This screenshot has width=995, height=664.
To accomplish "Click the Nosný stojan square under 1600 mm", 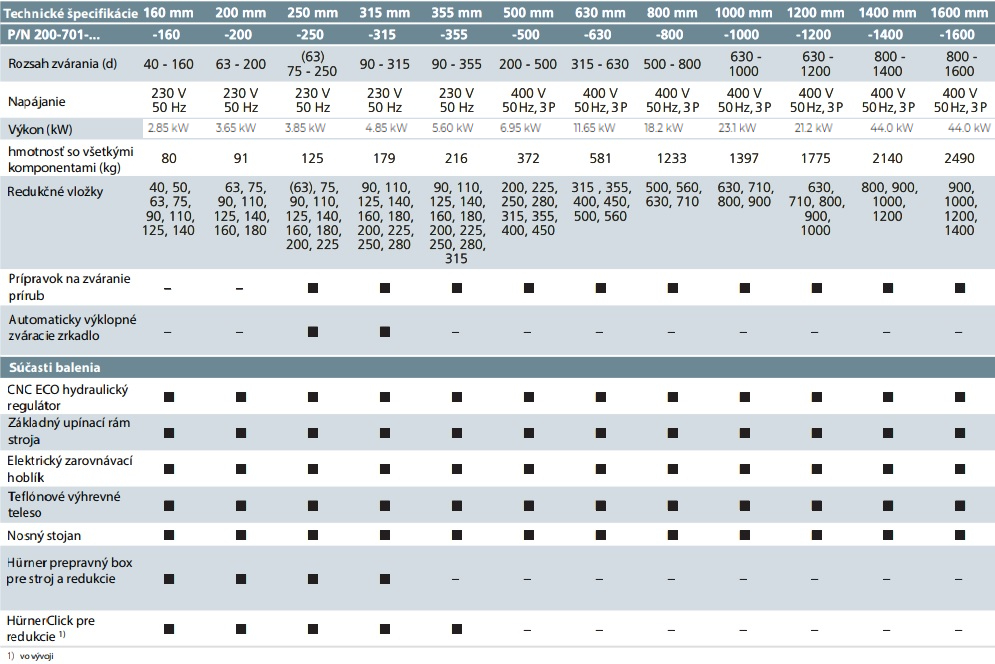I will [x=959, y=535].
